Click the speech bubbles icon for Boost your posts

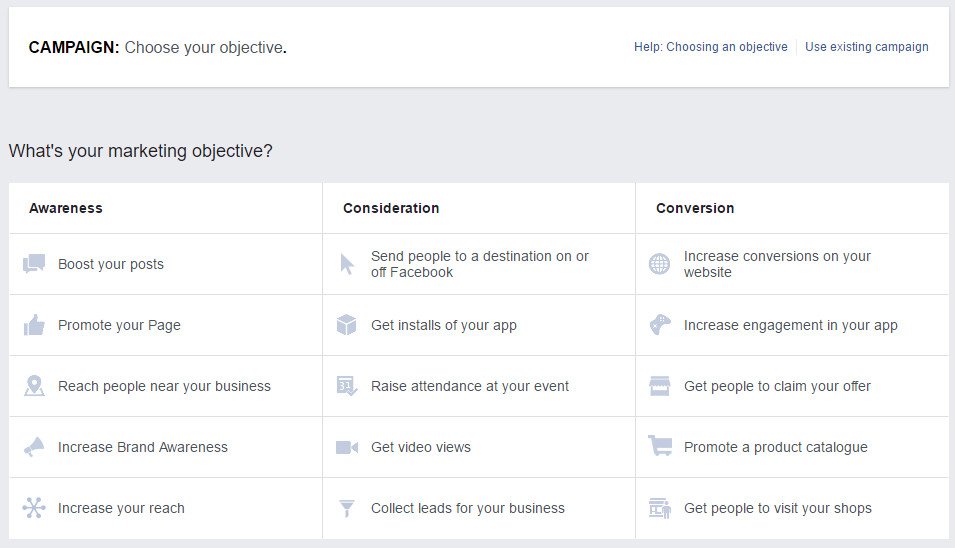[x=34, y=264]
